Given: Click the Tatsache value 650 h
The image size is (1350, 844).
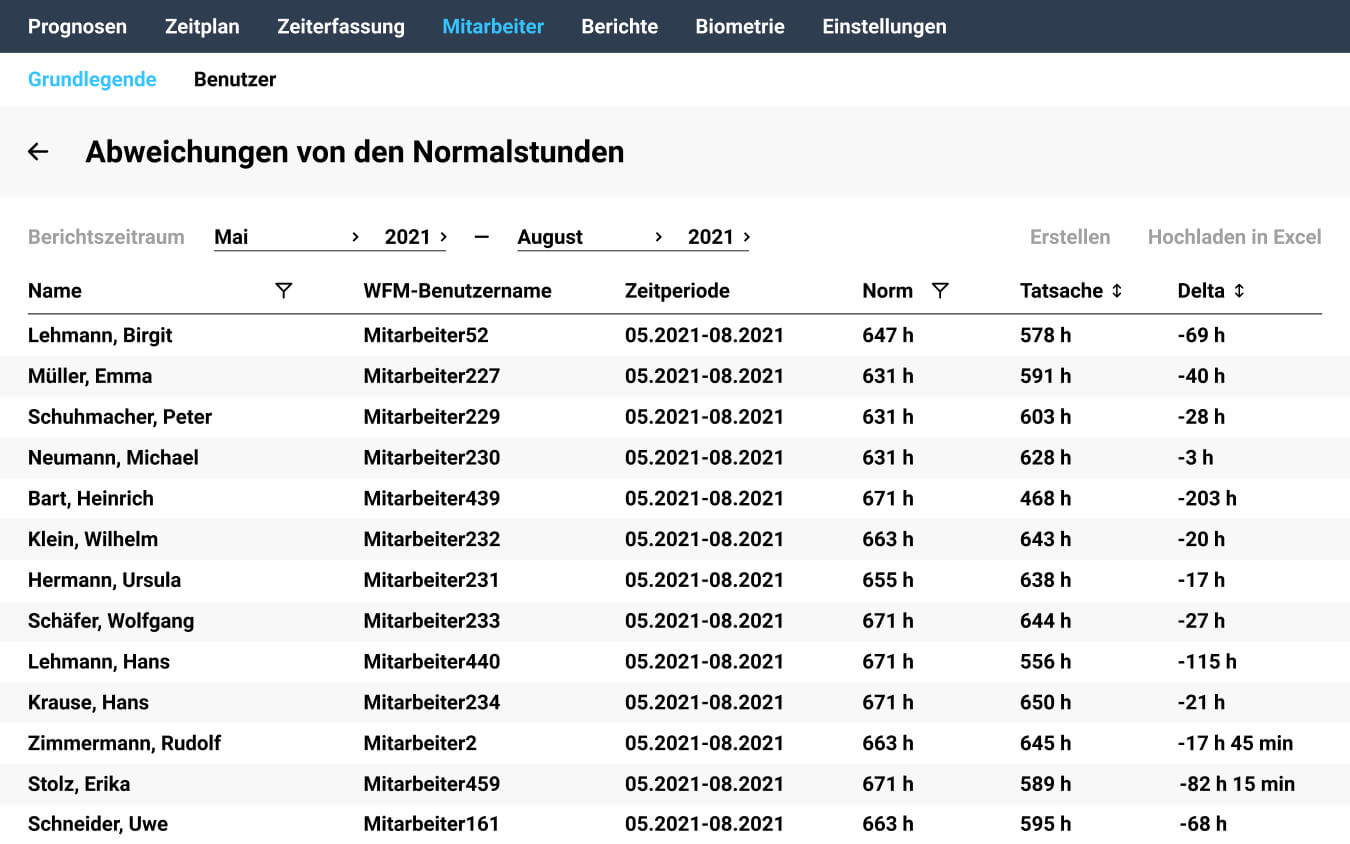Looking at the screenshot, I should tap(1045, 702).
